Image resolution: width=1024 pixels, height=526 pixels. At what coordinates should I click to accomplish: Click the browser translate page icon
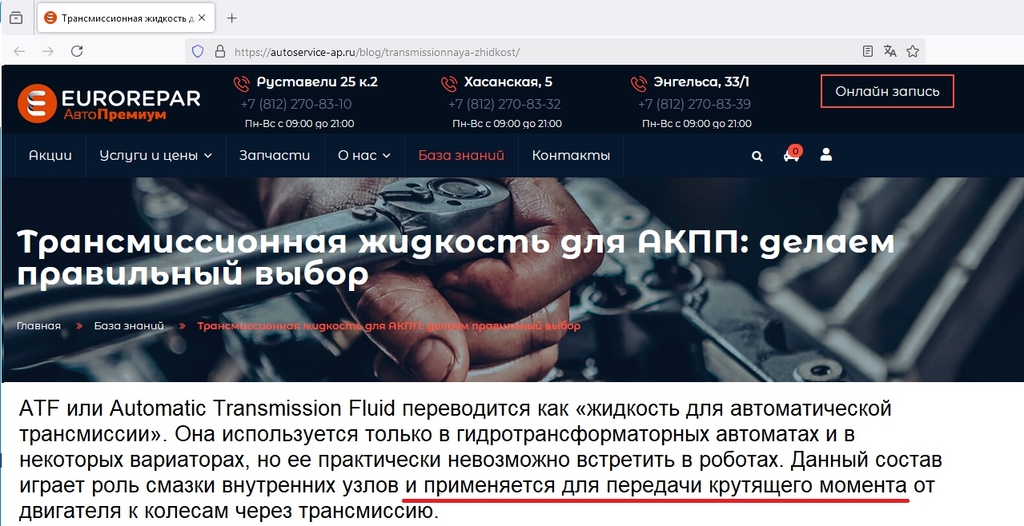click(x=889, y=51)
